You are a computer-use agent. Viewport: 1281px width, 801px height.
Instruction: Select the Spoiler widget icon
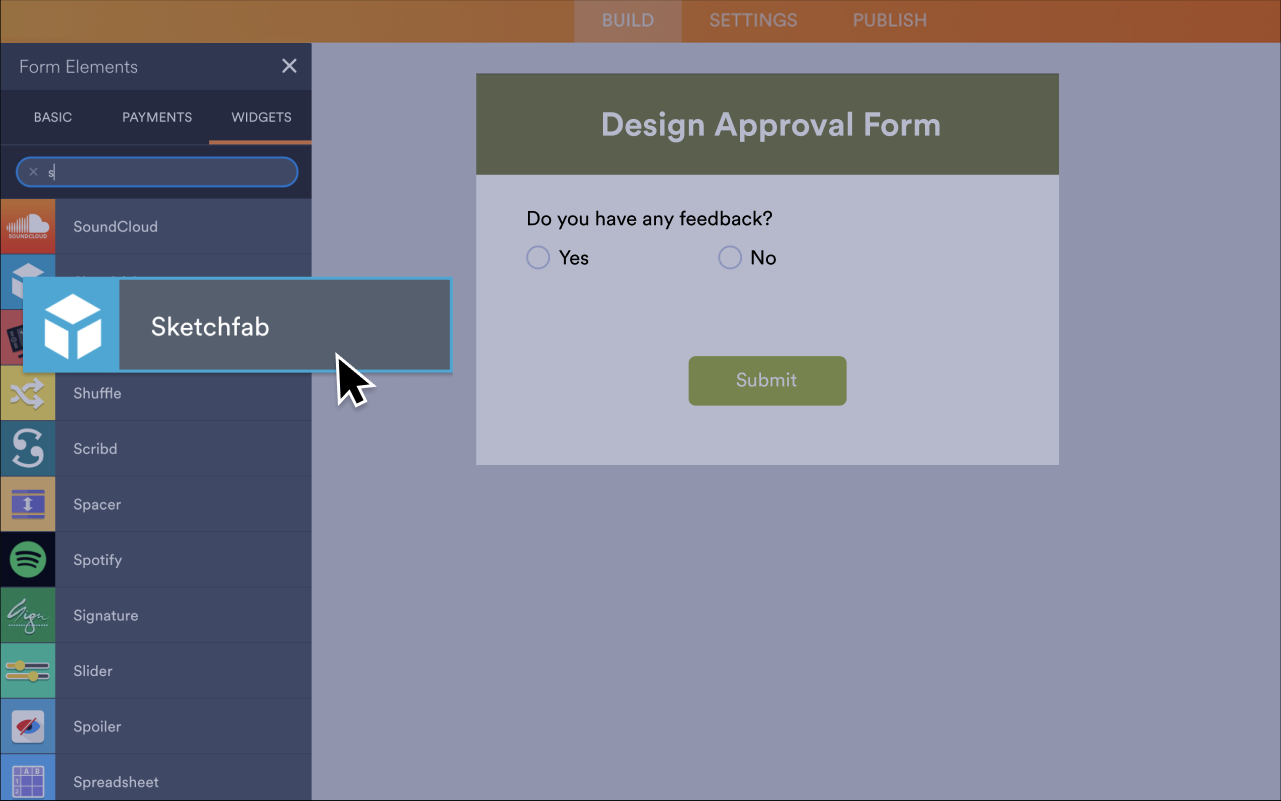28,726
